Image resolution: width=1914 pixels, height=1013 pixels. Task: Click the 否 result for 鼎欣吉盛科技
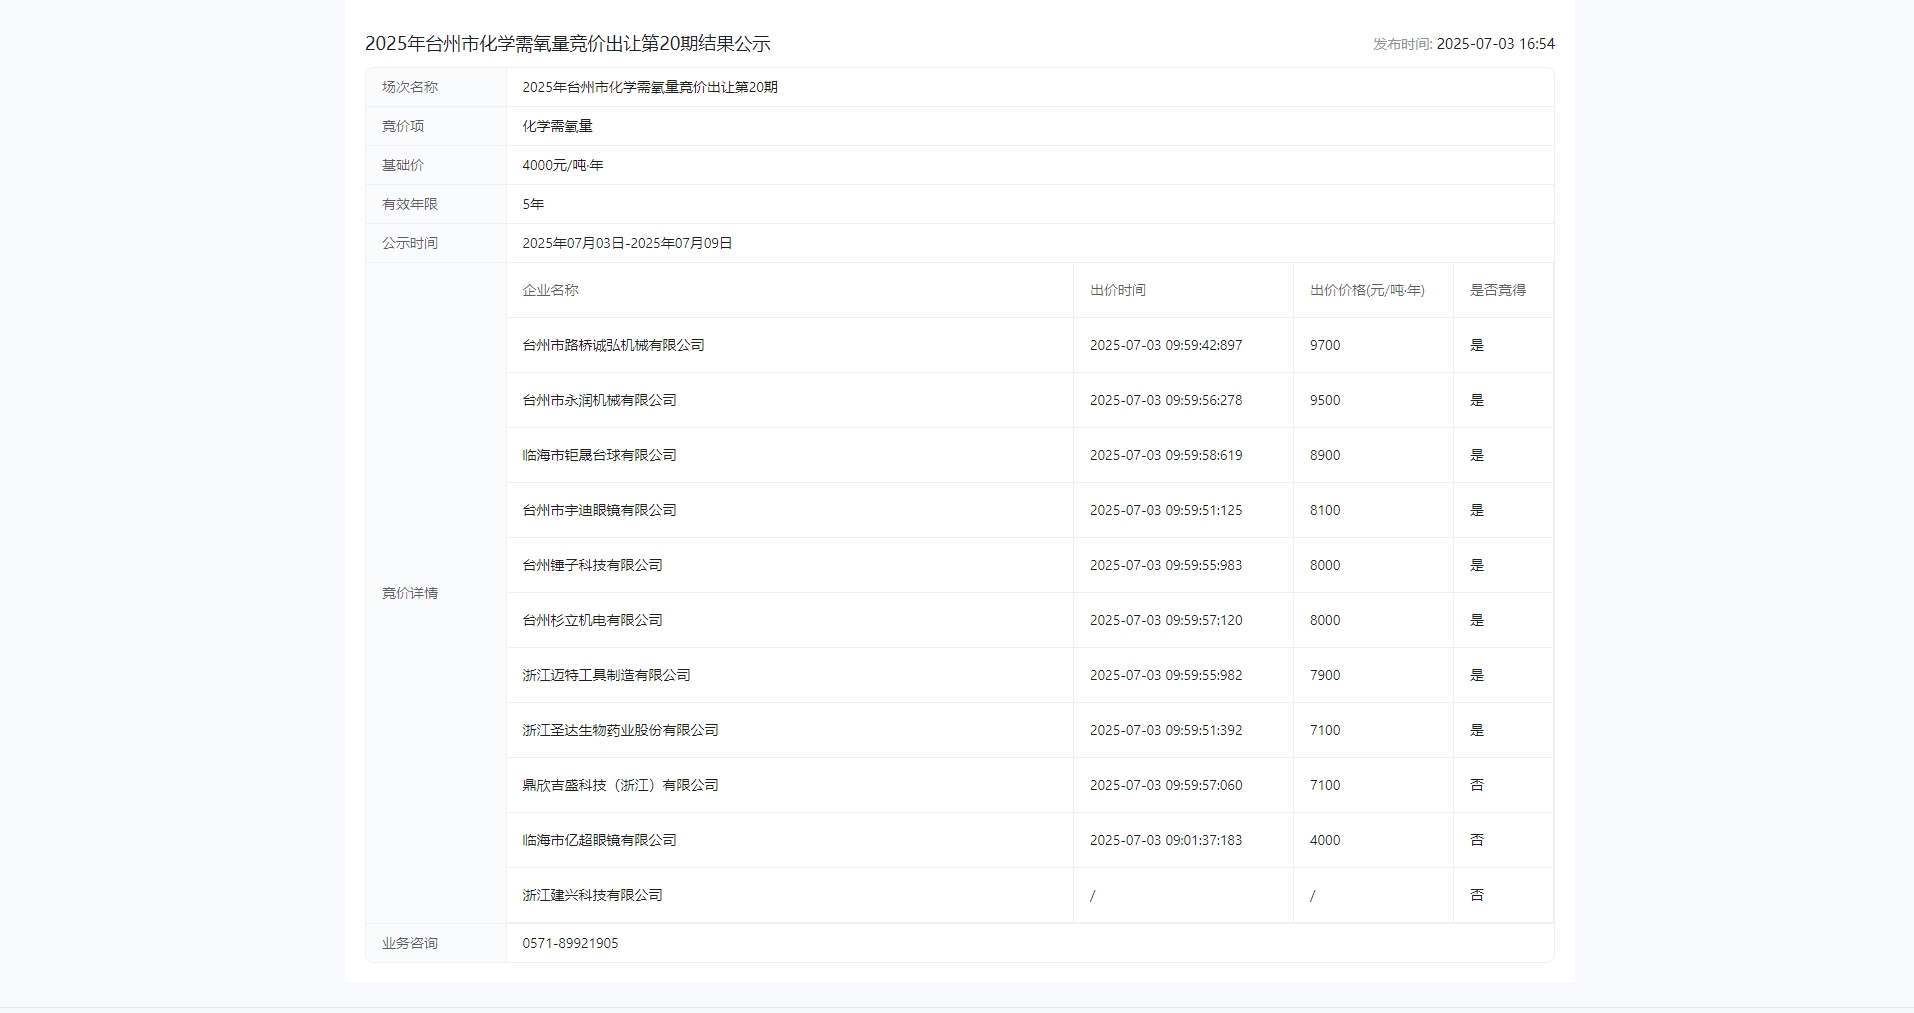click(1477, 785)
